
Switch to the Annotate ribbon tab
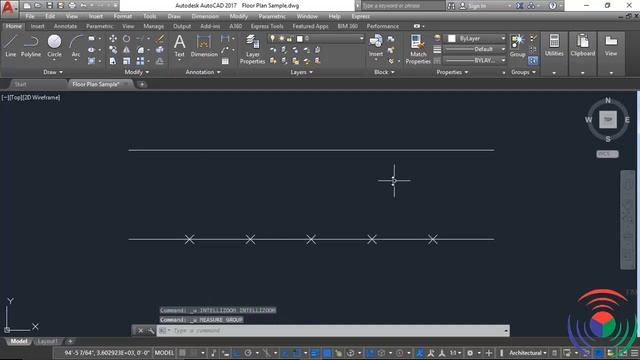[65, 26]
